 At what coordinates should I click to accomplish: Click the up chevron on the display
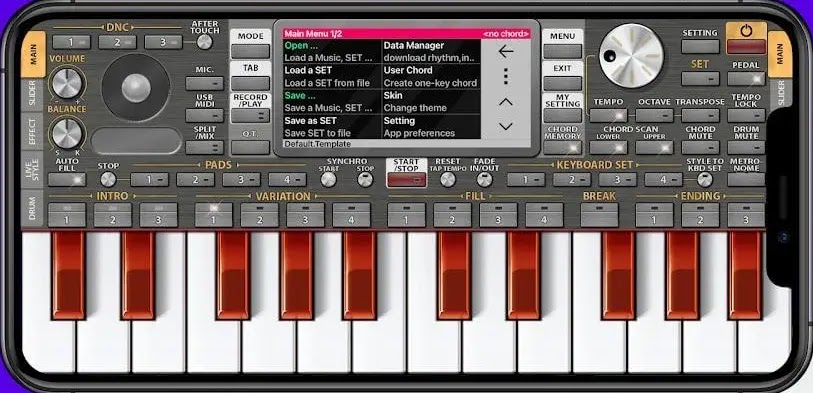(x=506, y=102)
